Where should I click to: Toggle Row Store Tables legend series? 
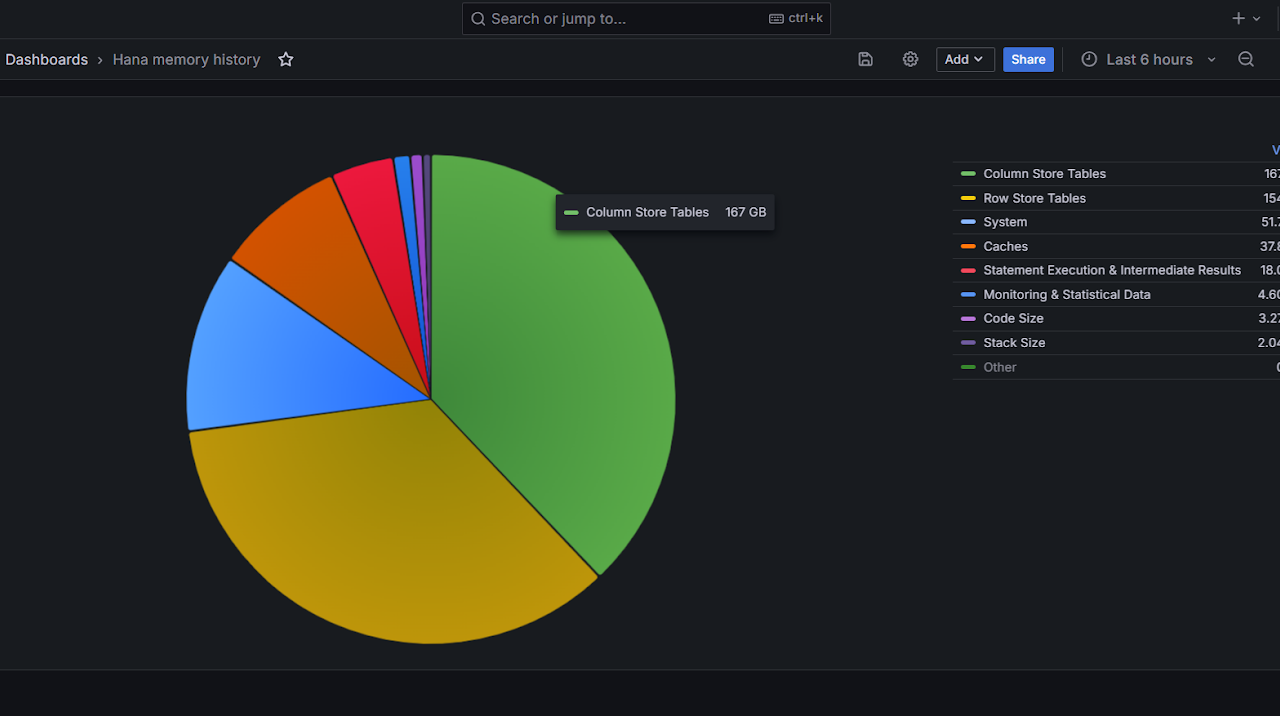click(x=1034, y=198)
